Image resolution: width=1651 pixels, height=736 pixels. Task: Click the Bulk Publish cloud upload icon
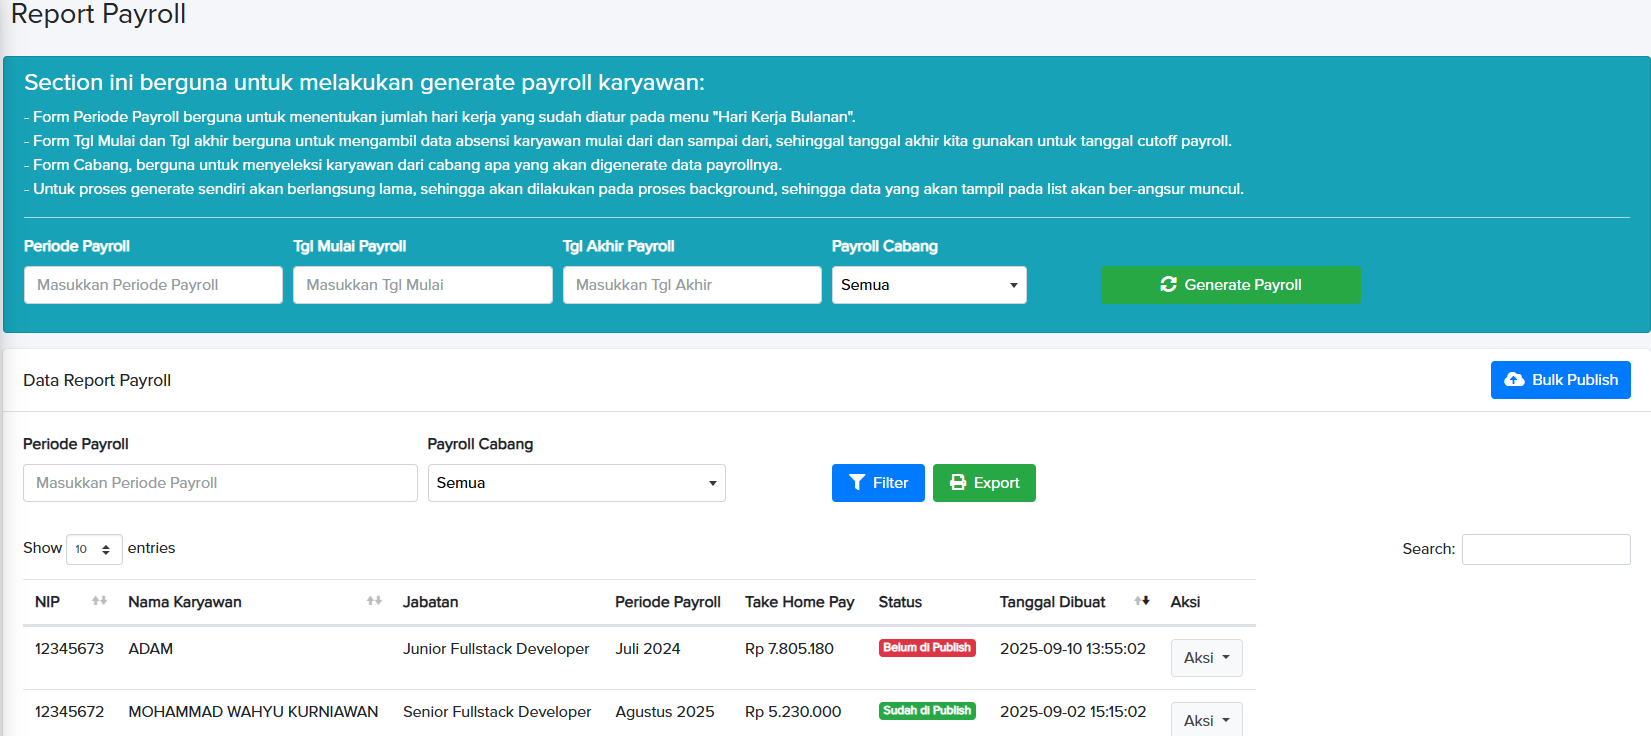(x=1514, y=380)
